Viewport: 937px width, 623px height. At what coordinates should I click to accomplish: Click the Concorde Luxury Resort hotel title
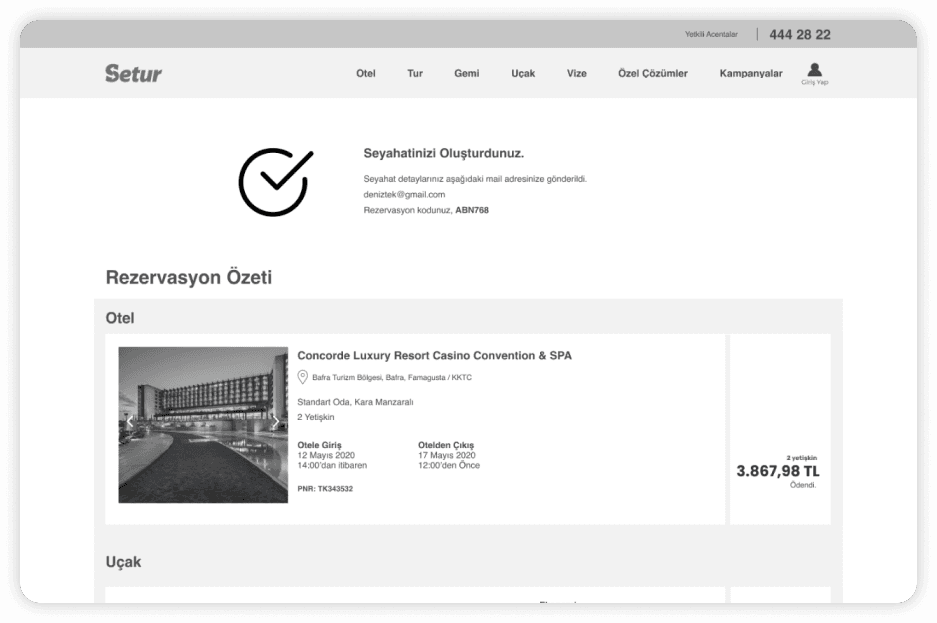434,355
